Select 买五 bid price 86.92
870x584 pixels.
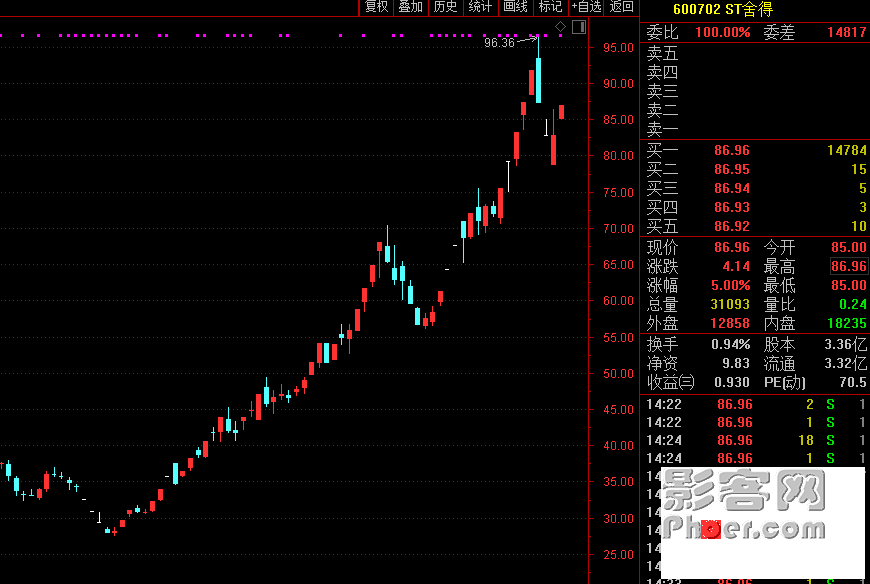click(x=732, y=226)
